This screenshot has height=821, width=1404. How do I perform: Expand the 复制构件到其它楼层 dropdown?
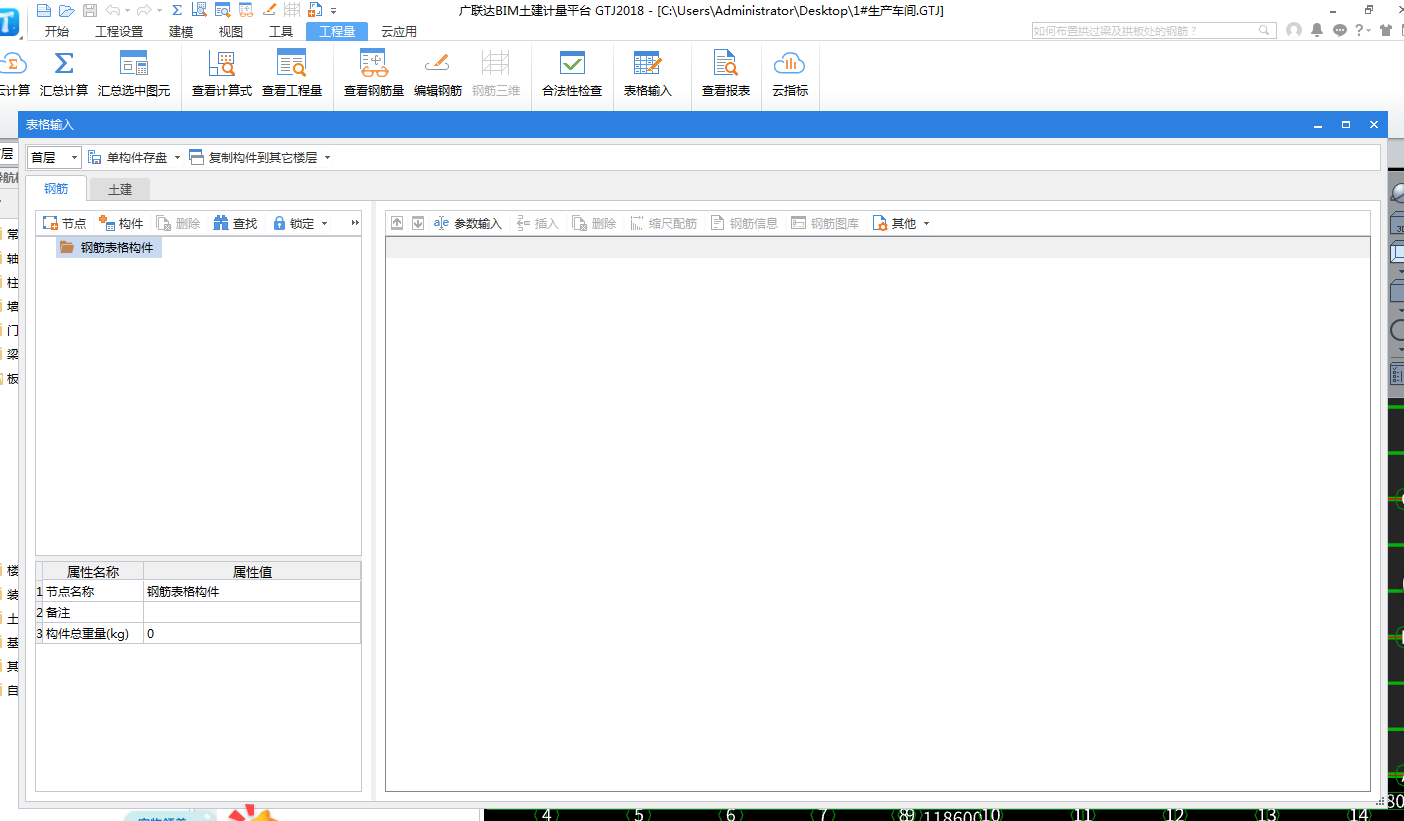click(x=327, y=158)
